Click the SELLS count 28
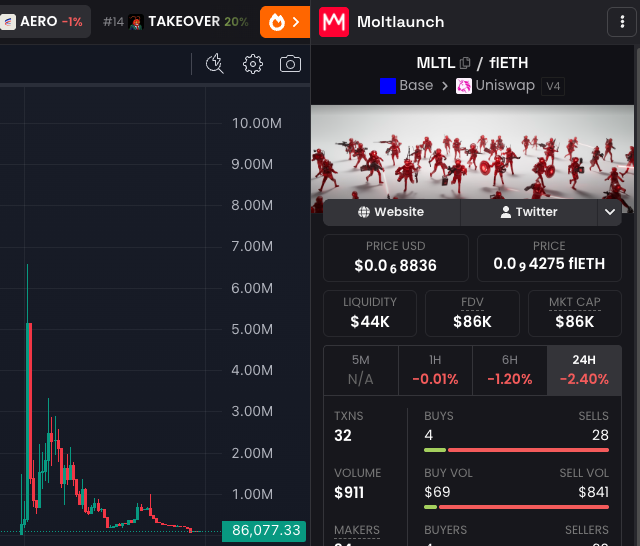Screen dimensions: 640x546 (600, 435)
